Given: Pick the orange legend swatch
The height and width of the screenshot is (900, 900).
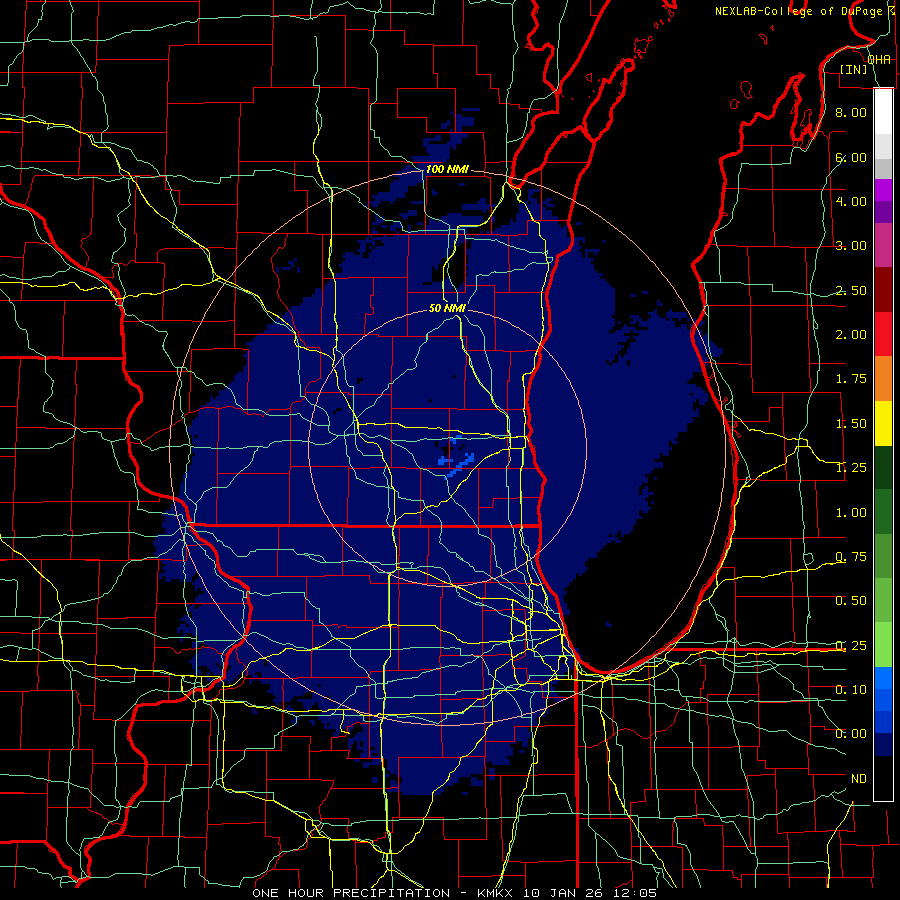Looking at the screenshot, I should 883,379.
